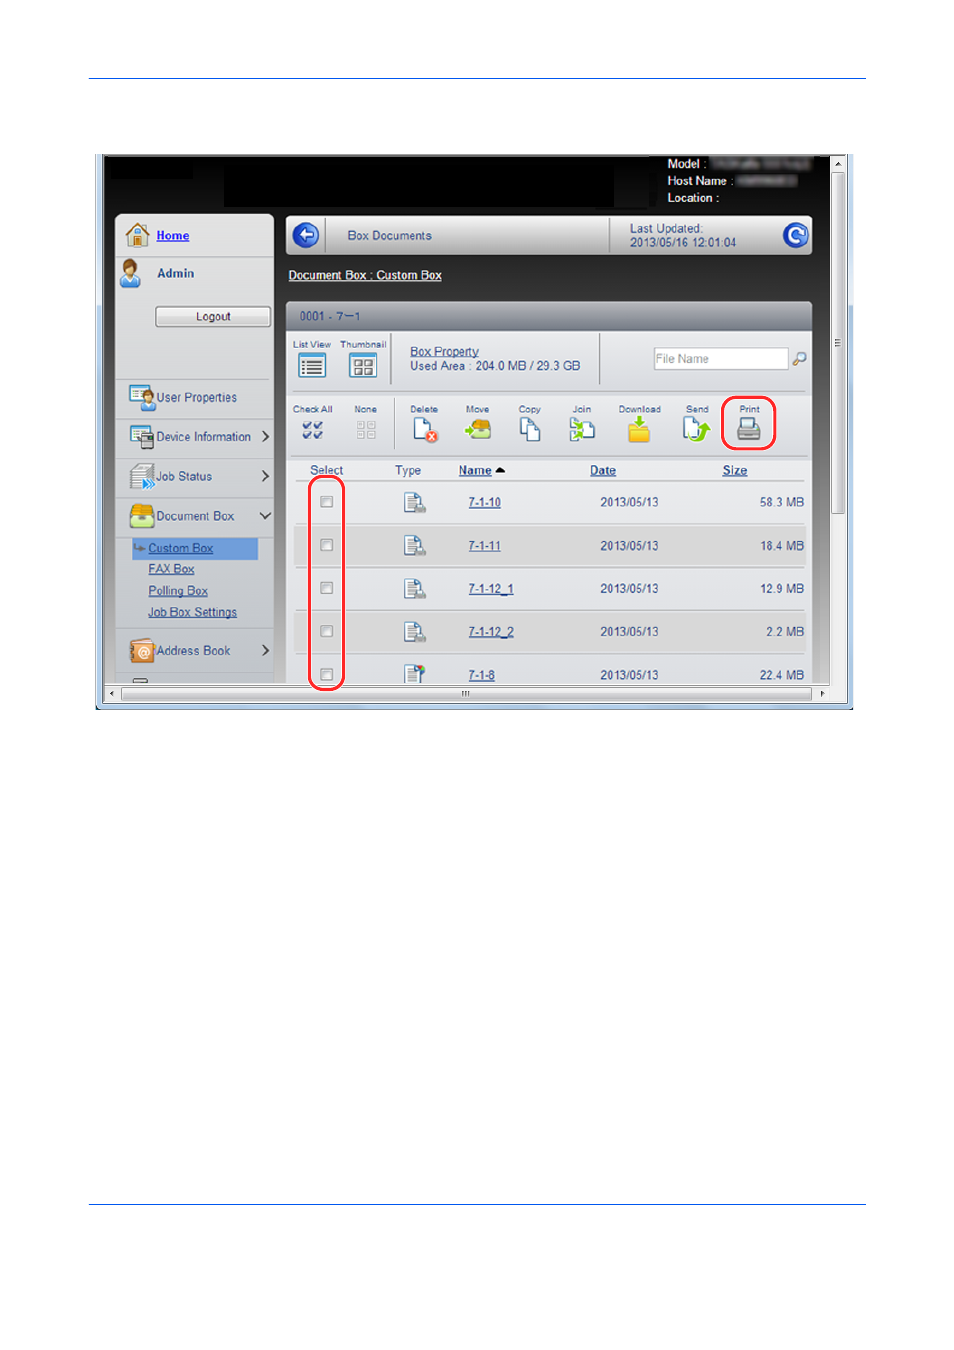Click the Delete document icon

pyautogui.click(x=425, y=430)
